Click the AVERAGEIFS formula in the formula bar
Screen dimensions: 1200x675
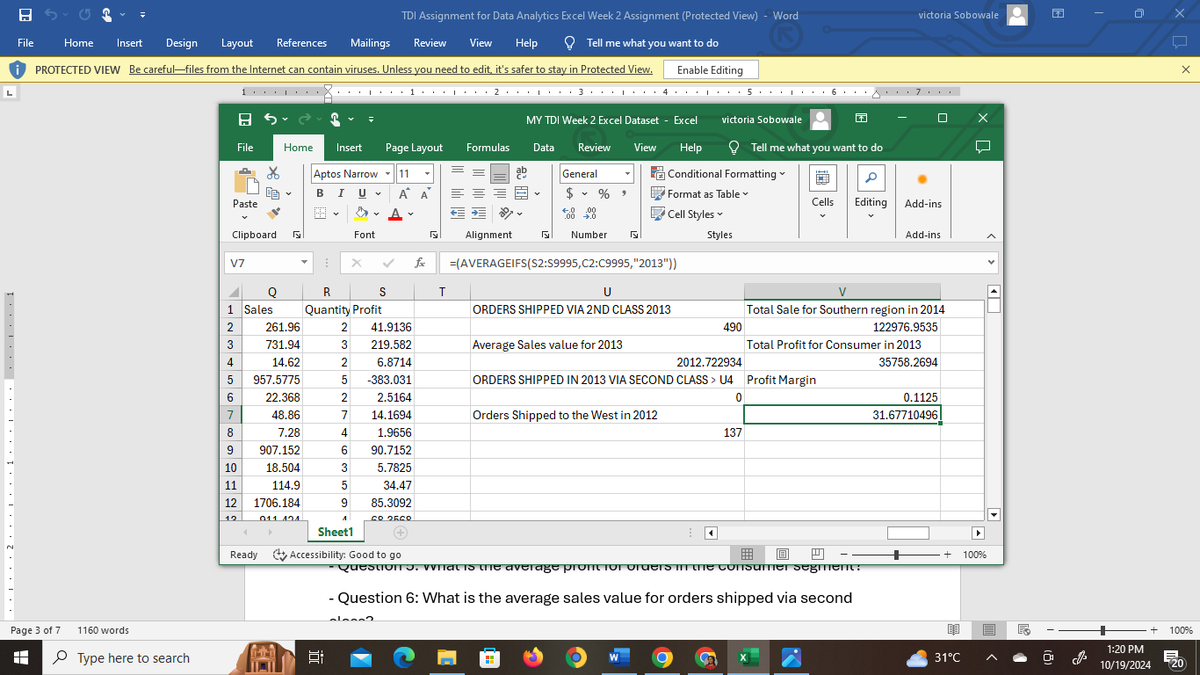tap(564, 264)
